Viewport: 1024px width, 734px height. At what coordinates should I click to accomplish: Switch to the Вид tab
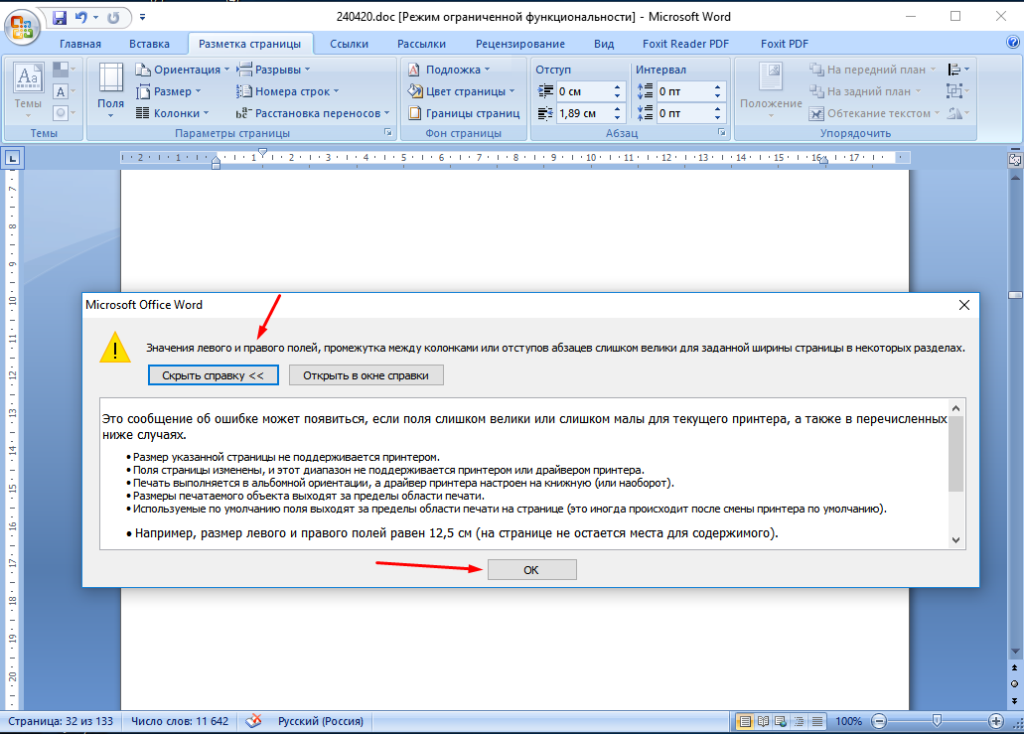[x=603, y=44]
